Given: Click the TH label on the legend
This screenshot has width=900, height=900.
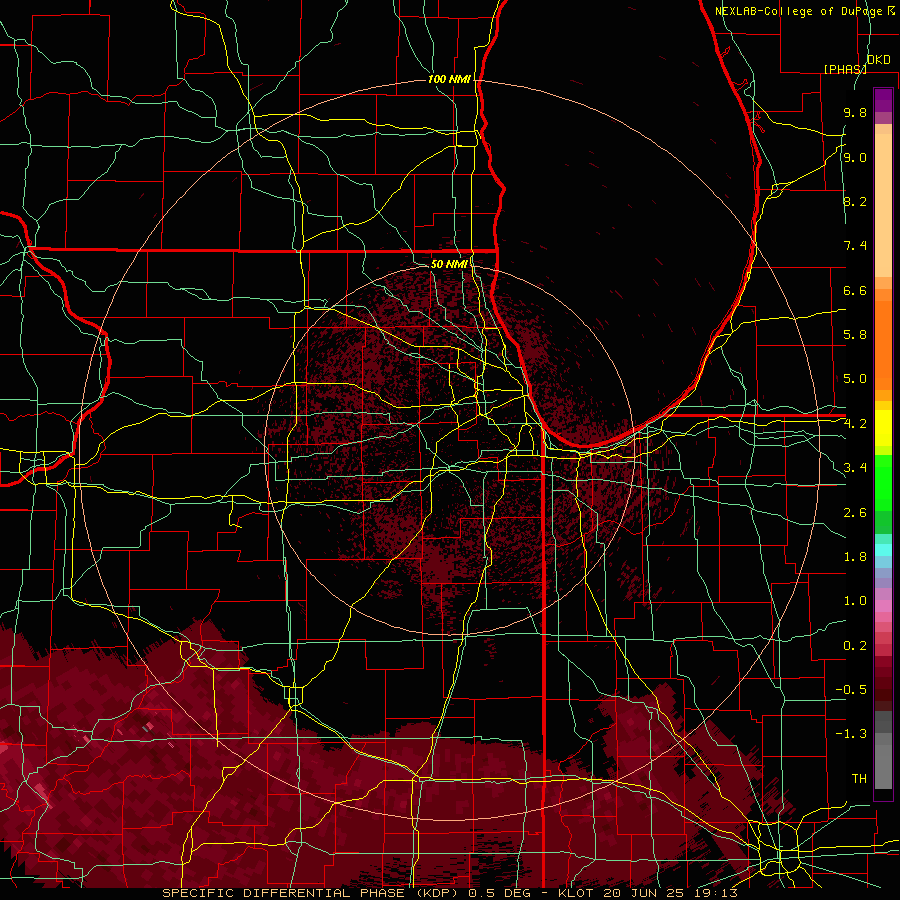Looking at the screenshot, I should point(859,779).
